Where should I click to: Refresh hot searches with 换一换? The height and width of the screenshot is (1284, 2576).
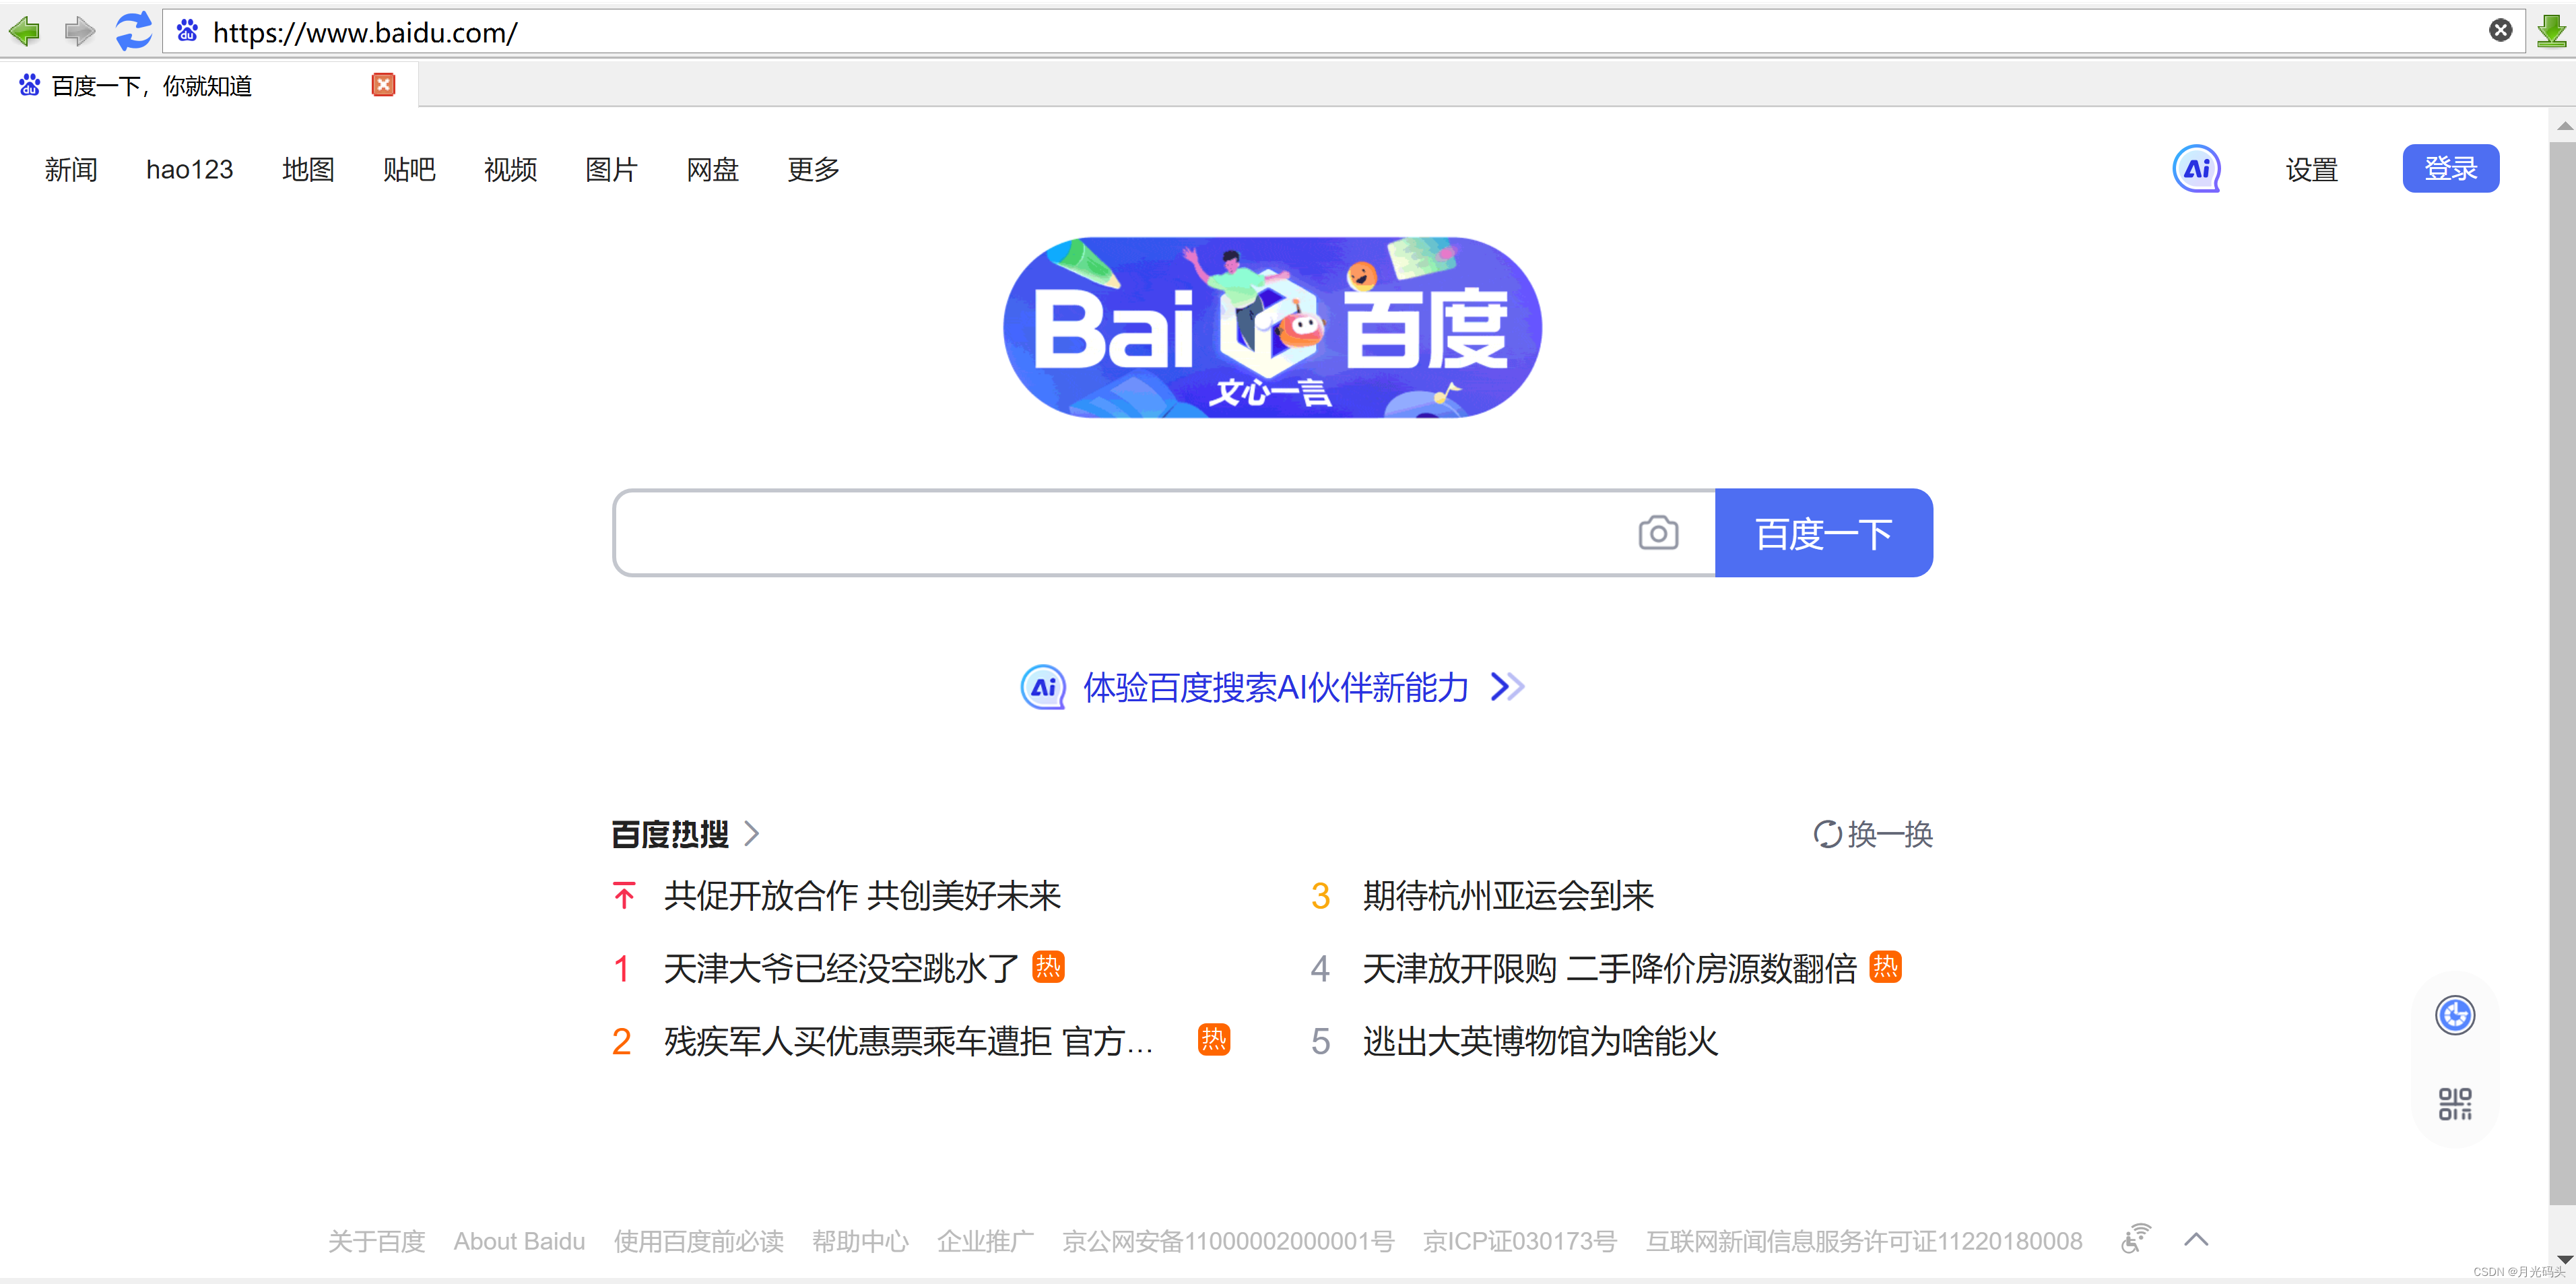coord(1872,834)
